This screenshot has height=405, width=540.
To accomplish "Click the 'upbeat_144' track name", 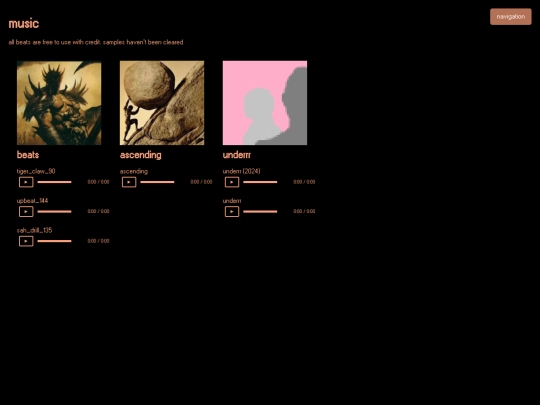I will point(32,201).
